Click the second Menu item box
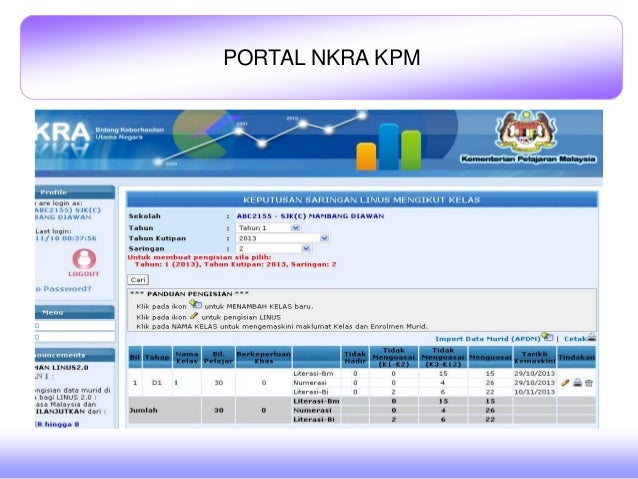This screenshot has width=638, height=479. click(75, 337)
